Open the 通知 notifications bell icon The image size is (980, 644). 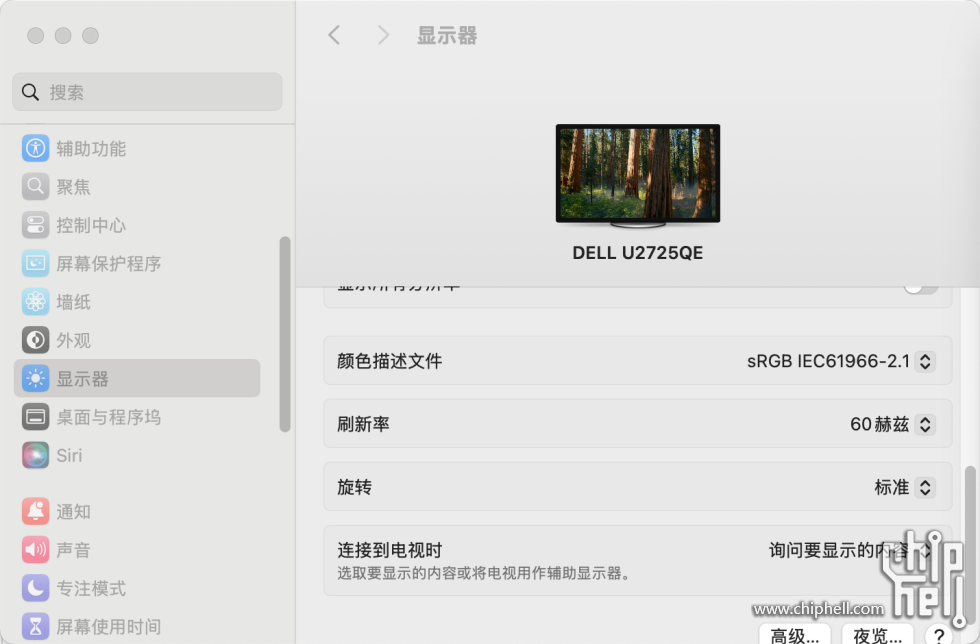36,511
